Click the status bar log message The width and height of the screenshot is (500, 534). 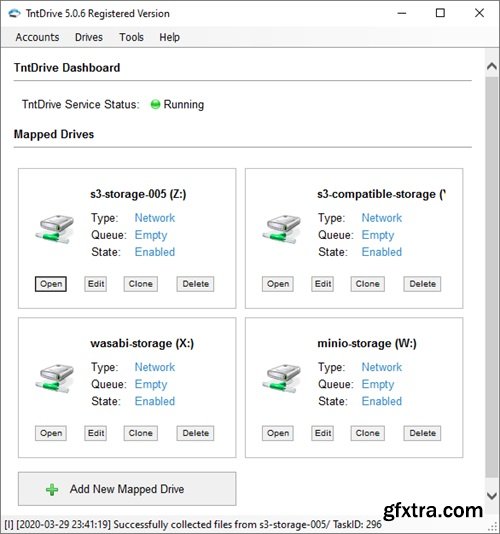click(193, 524)
